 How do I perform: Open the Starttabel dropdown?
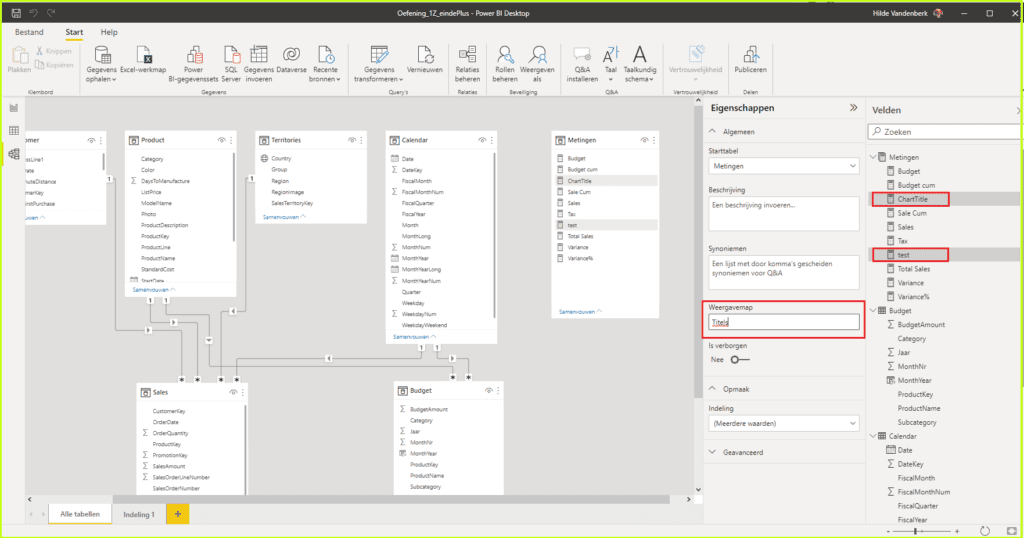click(x=784, y=166)
